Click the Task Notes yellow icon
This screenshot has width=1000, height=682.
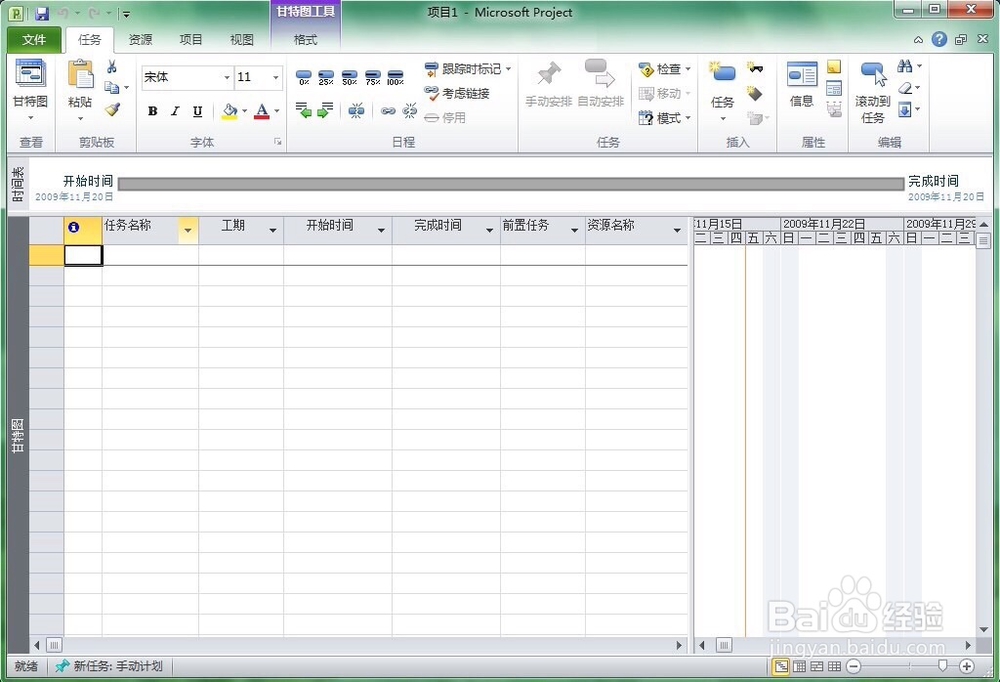coord(834,66)
